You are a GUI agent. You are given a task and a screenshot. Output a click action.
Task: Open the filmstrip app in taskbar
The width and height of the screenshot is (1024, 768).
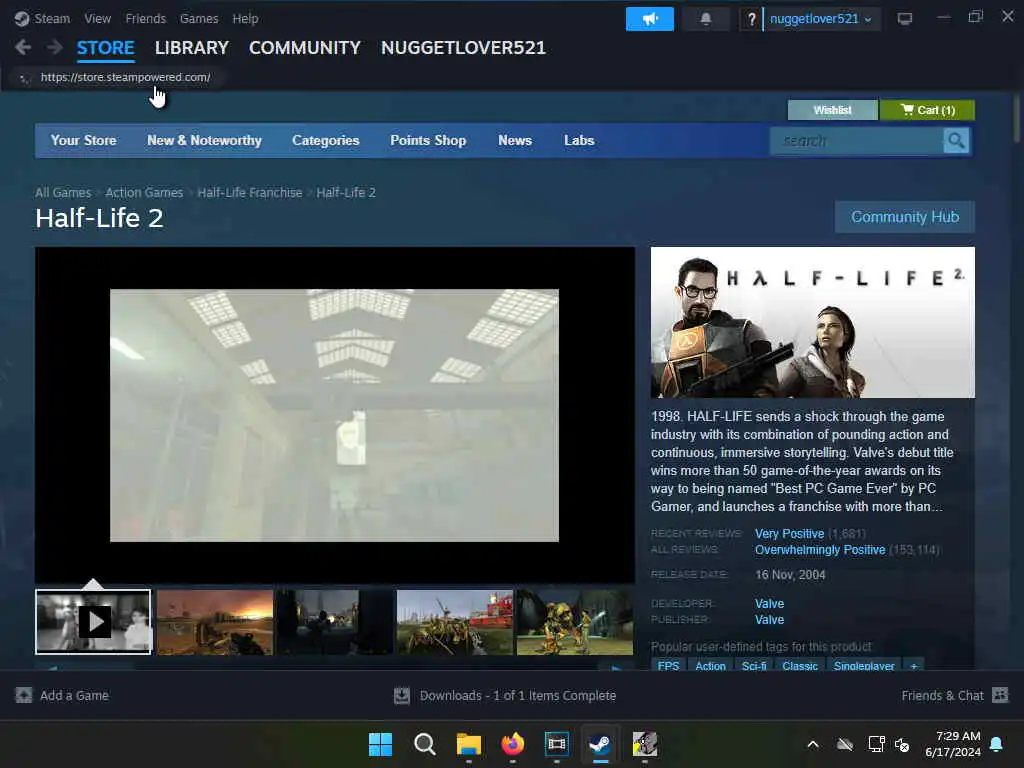[x=556, y=744]
